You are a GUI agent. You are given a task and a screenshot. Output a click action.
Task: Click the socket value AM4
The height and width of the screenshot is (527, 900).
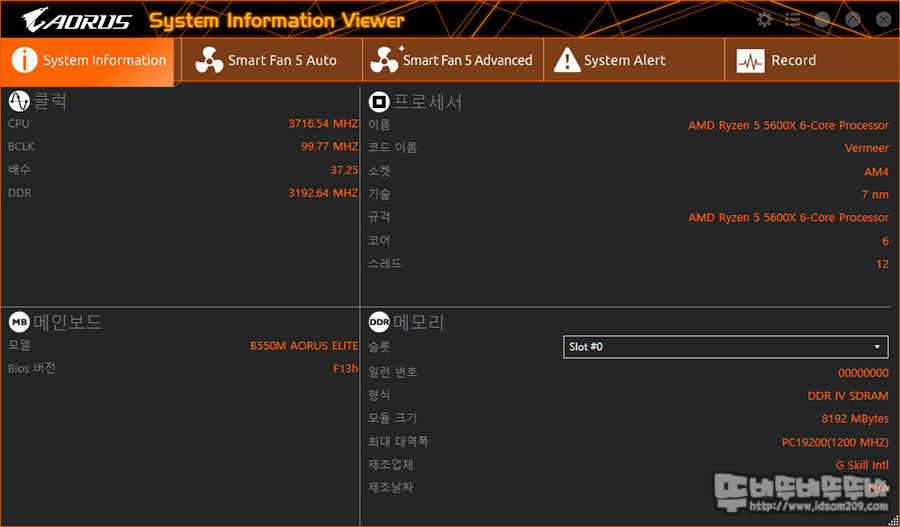click(876, 172)
